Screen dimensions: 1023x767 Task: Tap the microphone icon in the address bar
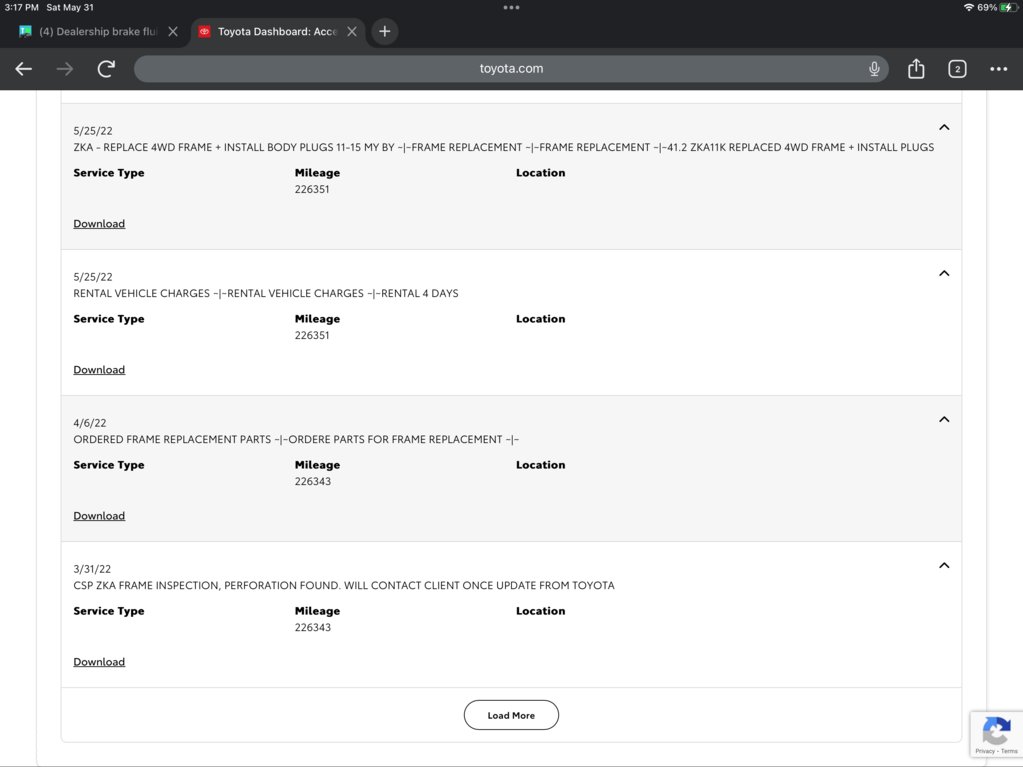click(874, 68)
